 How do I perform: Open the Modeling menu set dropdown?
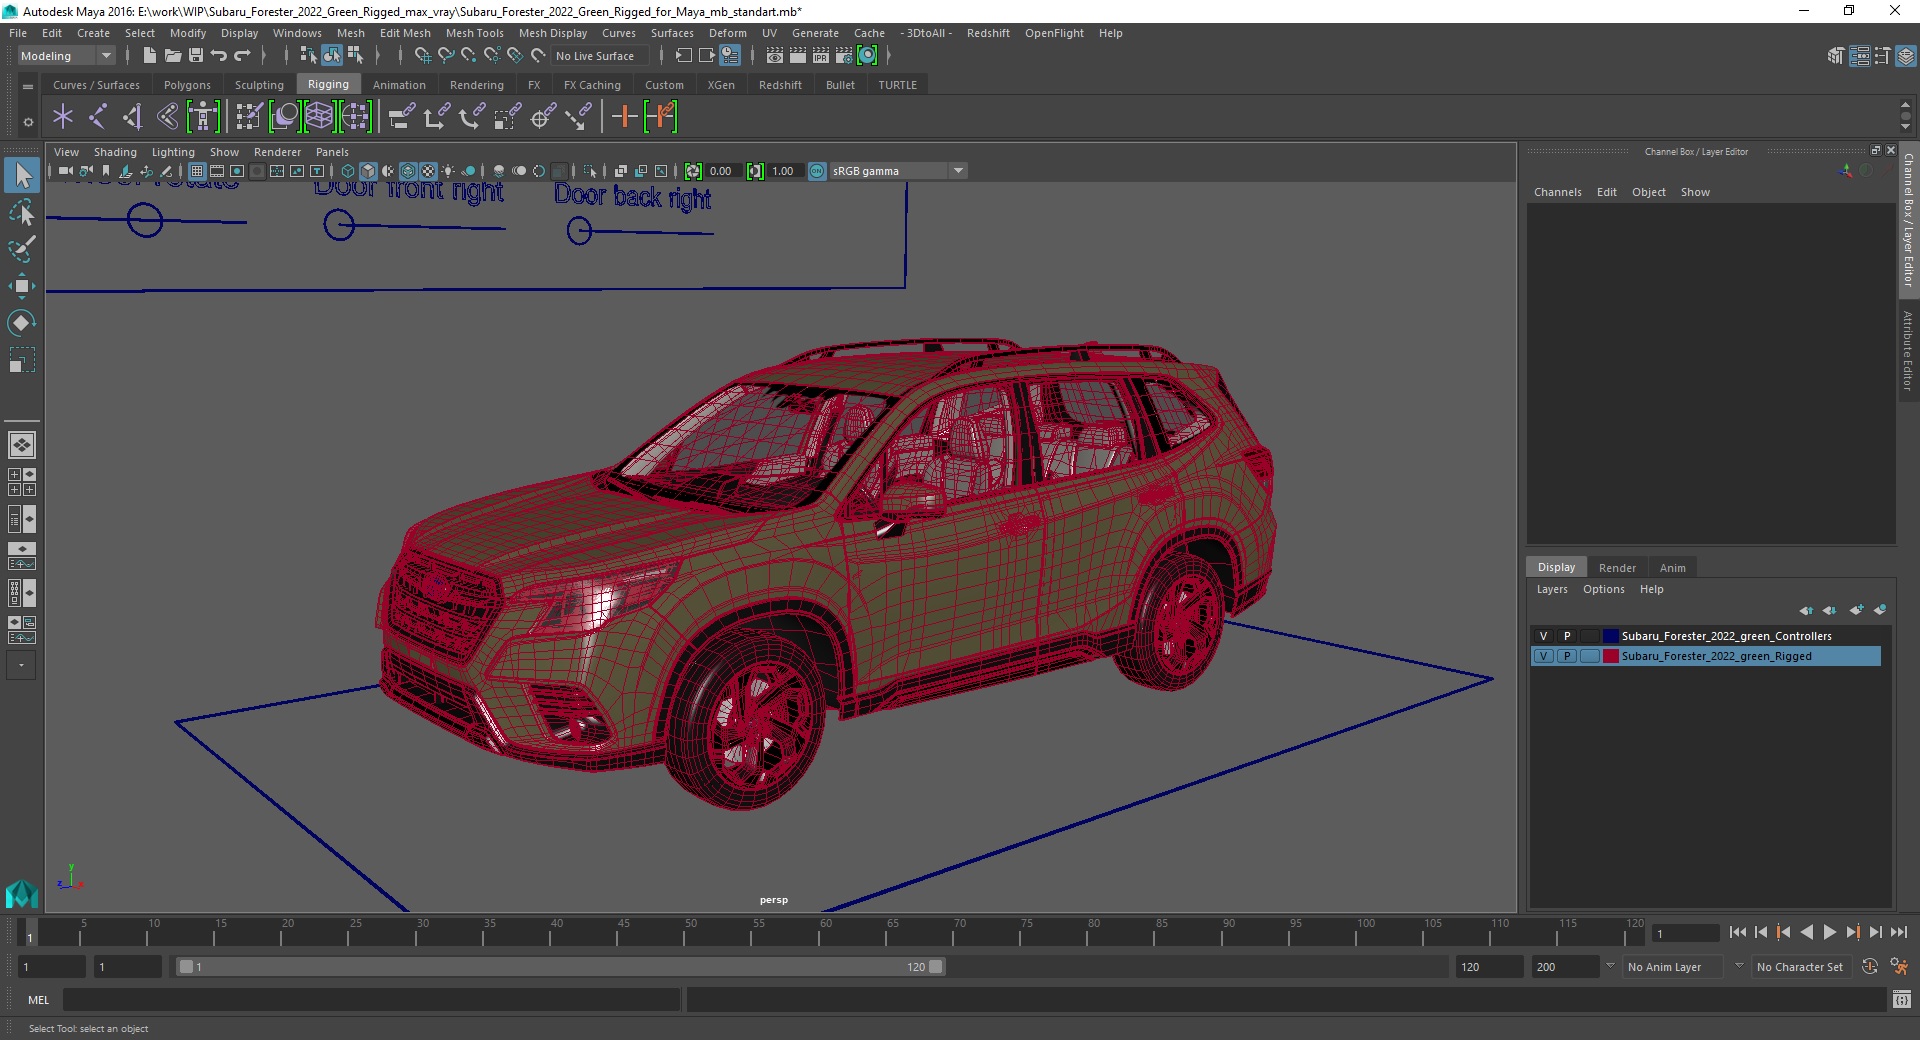pyautogui.click(x=66, y=56)
